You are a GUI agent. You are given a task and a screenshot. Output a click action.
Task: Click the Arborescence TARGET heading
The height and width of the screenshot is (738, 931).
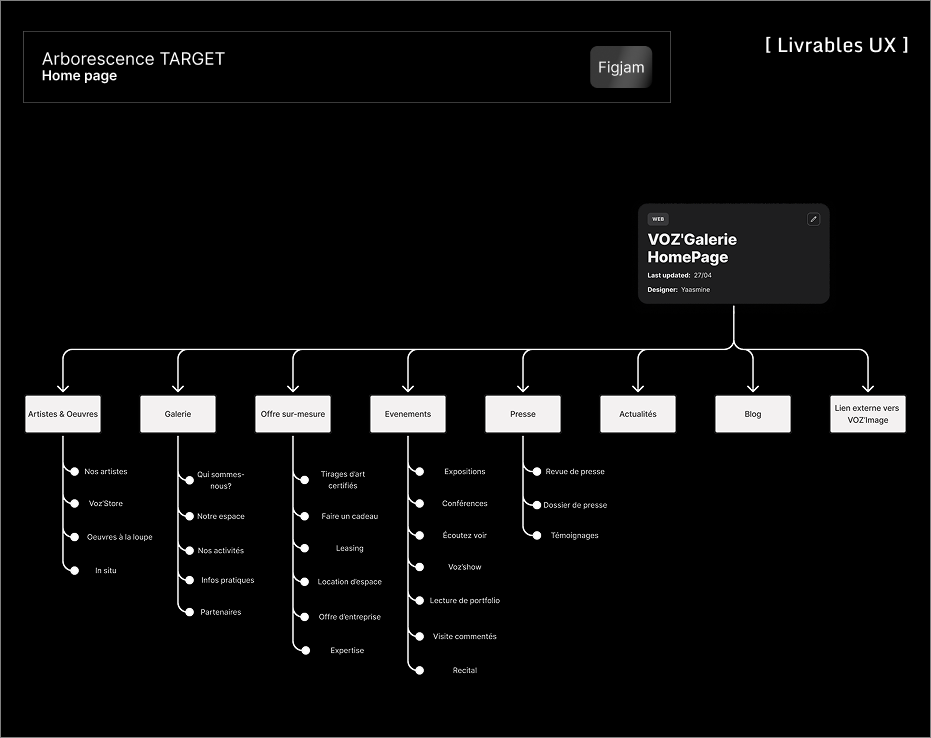[133, 59]
